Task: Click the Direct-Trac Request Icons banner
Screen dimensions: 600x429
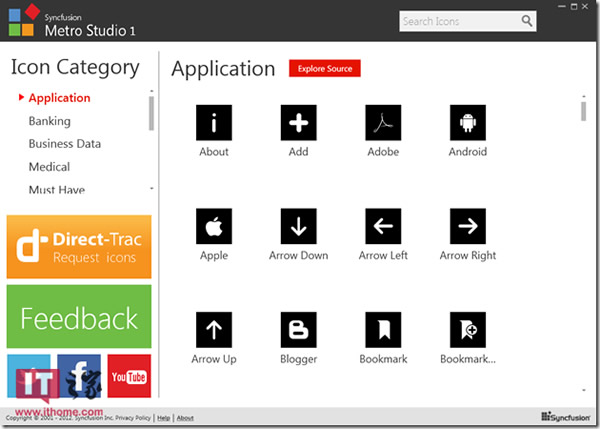Action: coord(79,246)
